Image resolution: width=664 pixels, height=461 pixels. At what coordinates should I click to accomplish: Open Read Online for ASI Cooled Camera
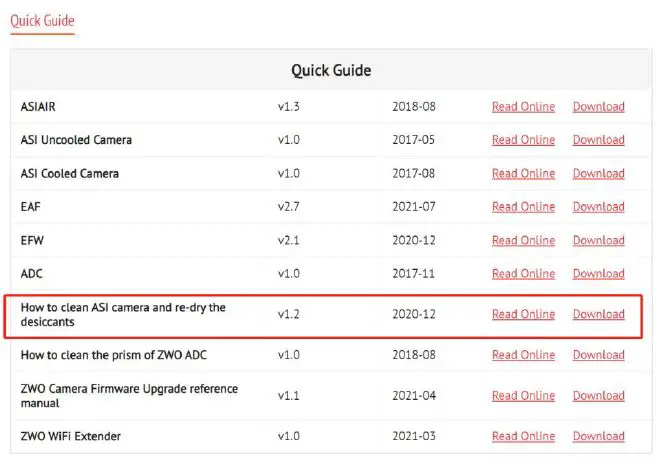click(523, 174)
